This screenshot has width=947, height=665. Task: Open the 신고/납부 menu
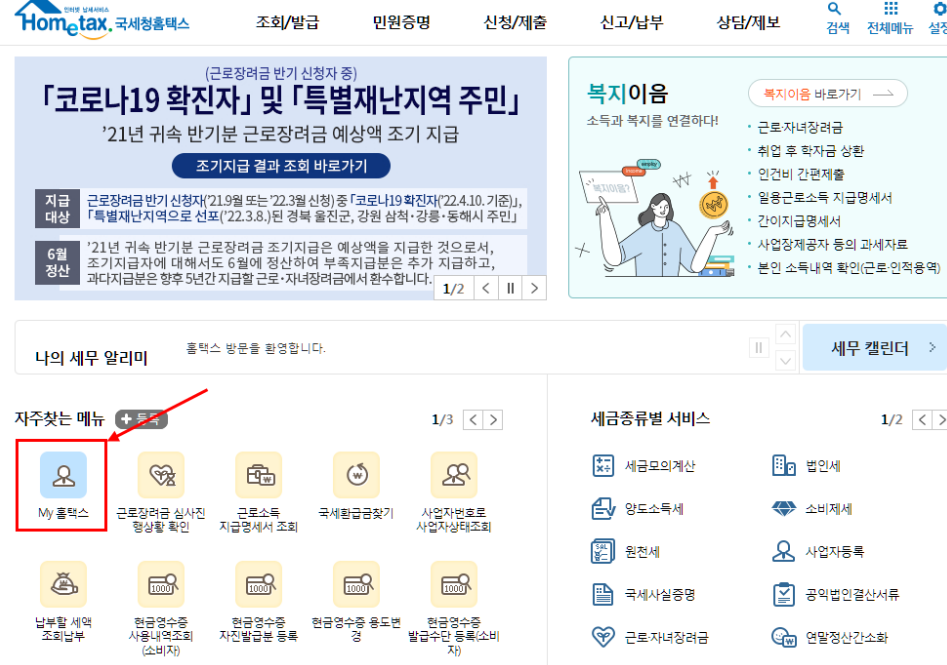[x=632, y=22]
